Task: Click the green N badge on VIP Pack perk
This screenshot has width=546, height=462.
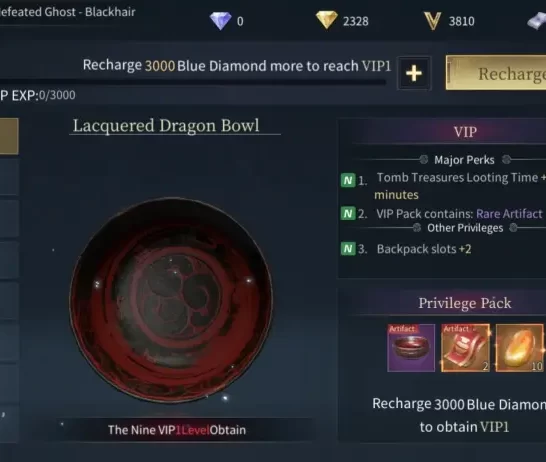Action: point(348,213)
